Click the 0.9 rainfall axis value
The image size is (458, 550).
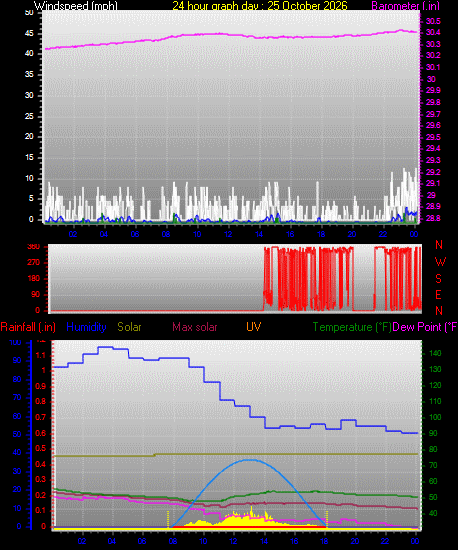(41, 386)
